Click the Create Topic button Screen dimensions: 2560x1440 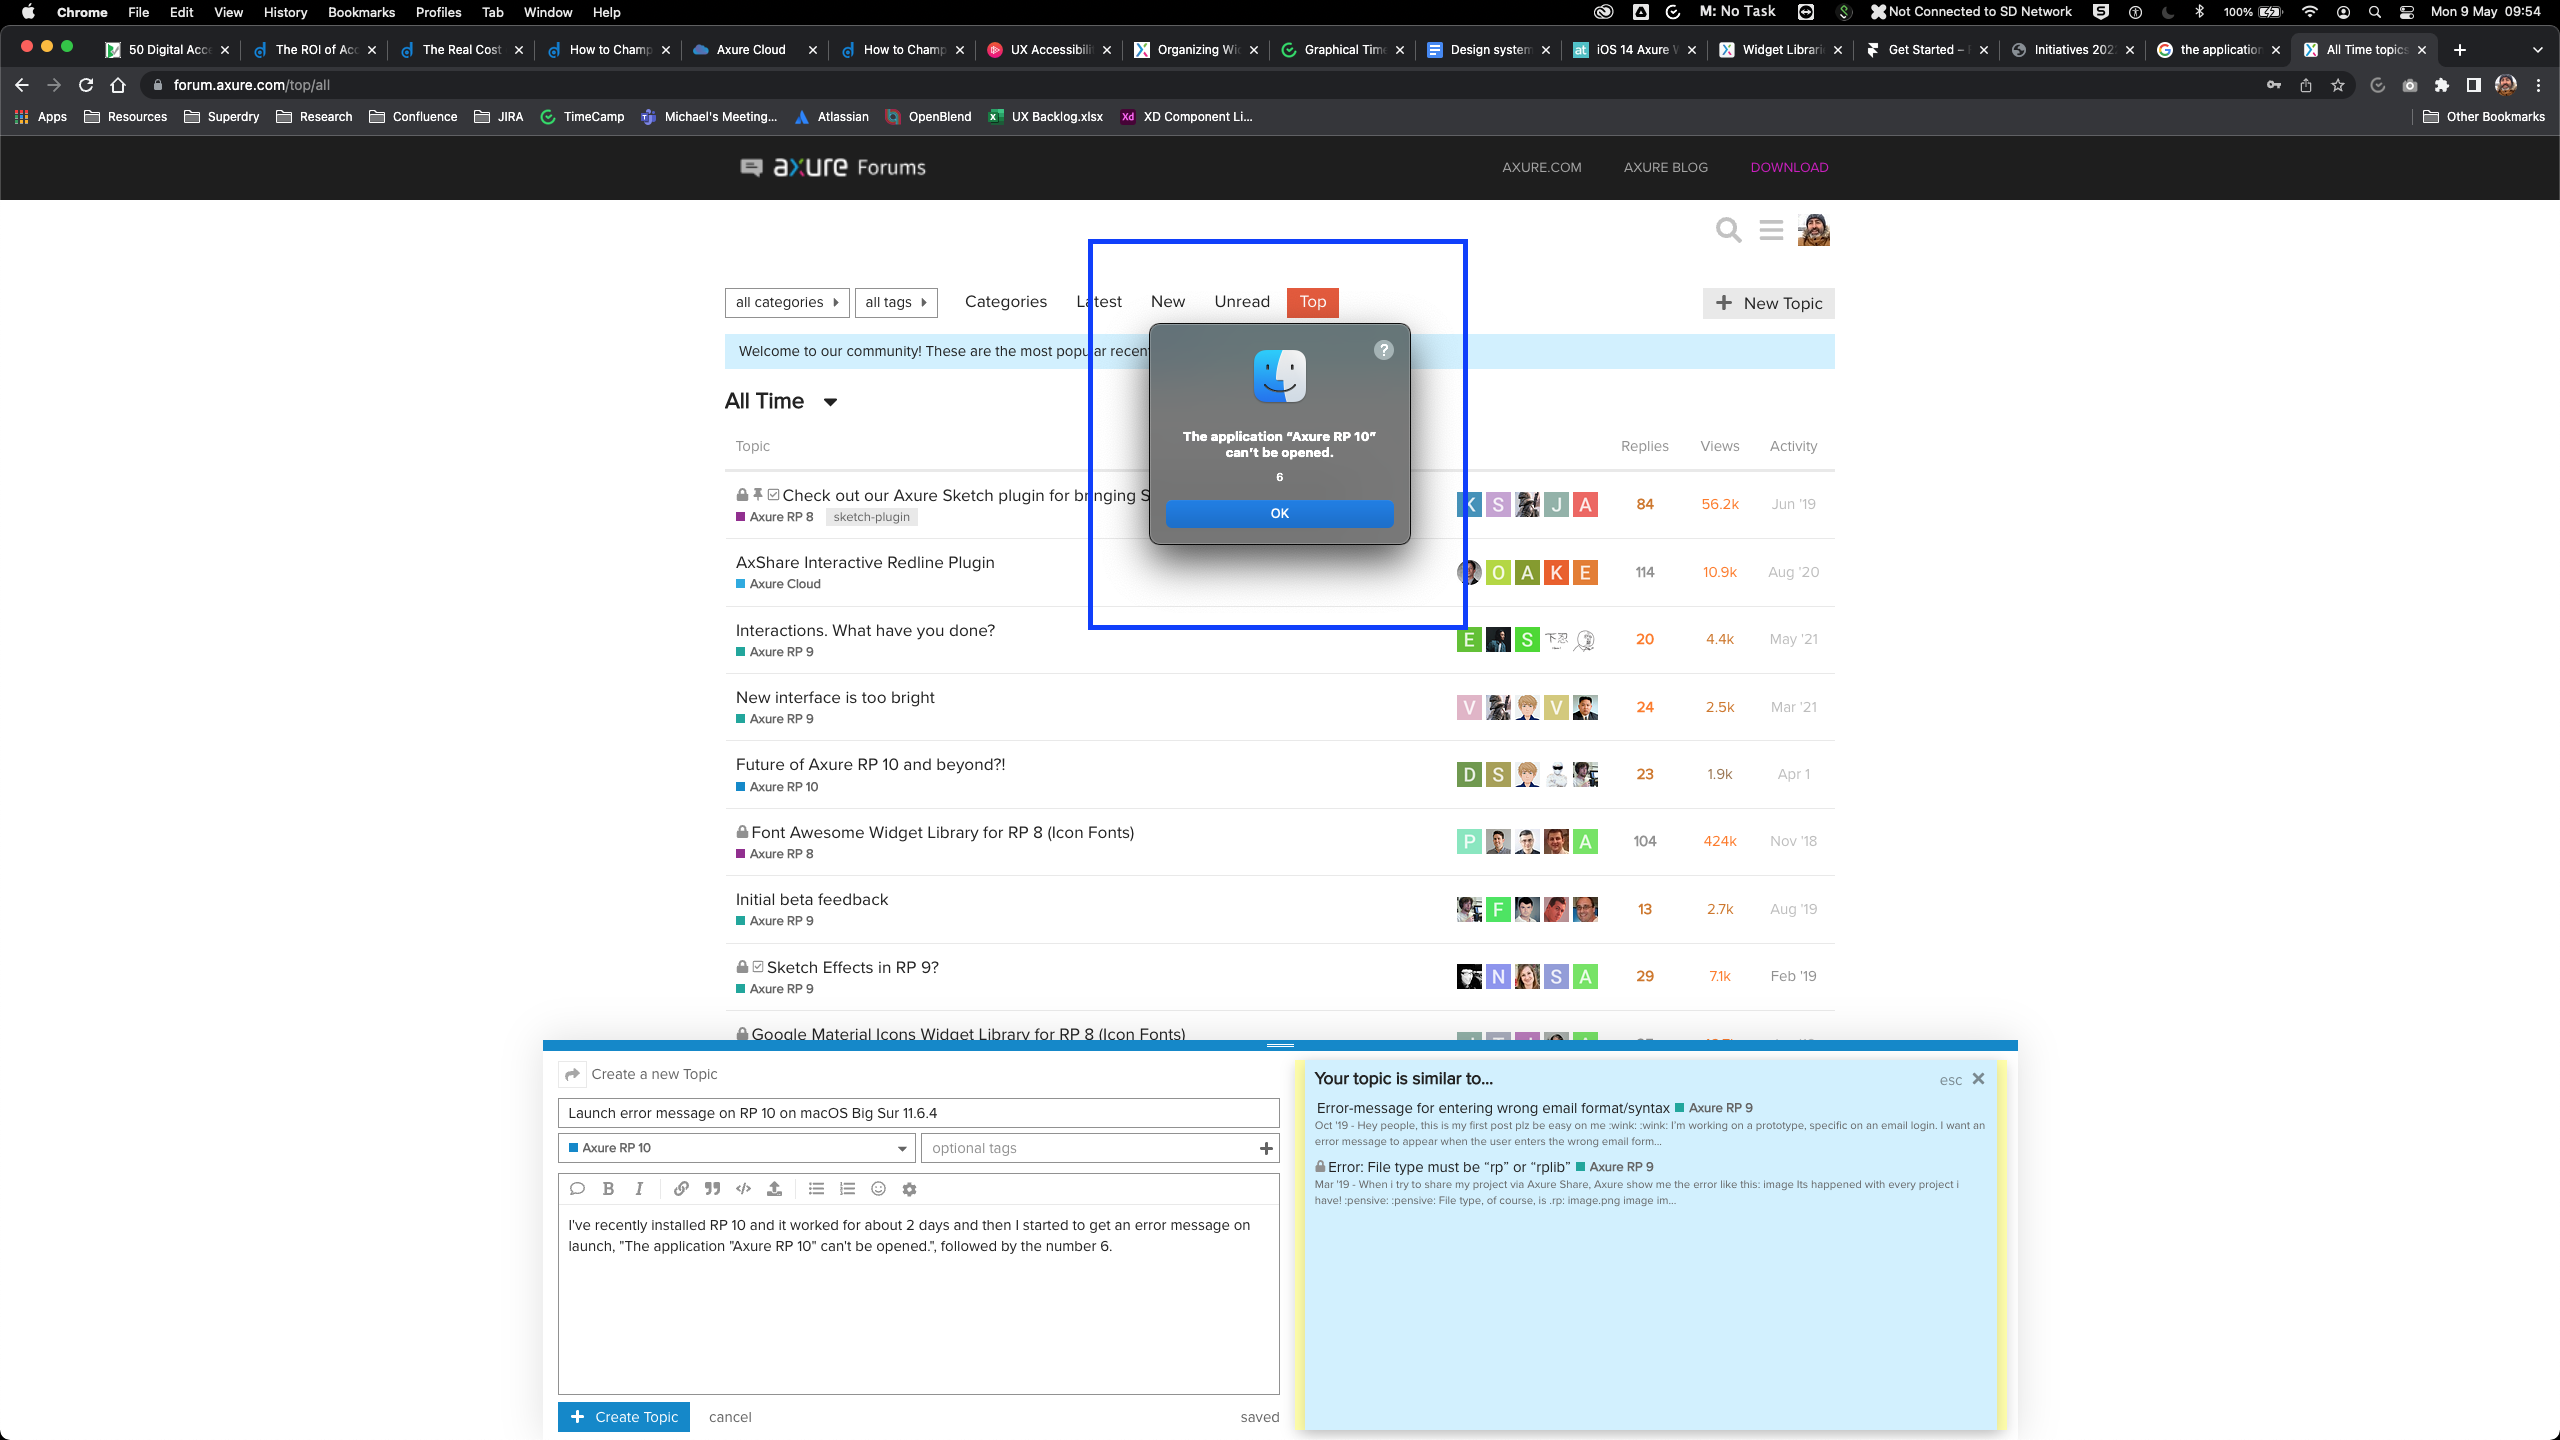(x=624, y=1417)
